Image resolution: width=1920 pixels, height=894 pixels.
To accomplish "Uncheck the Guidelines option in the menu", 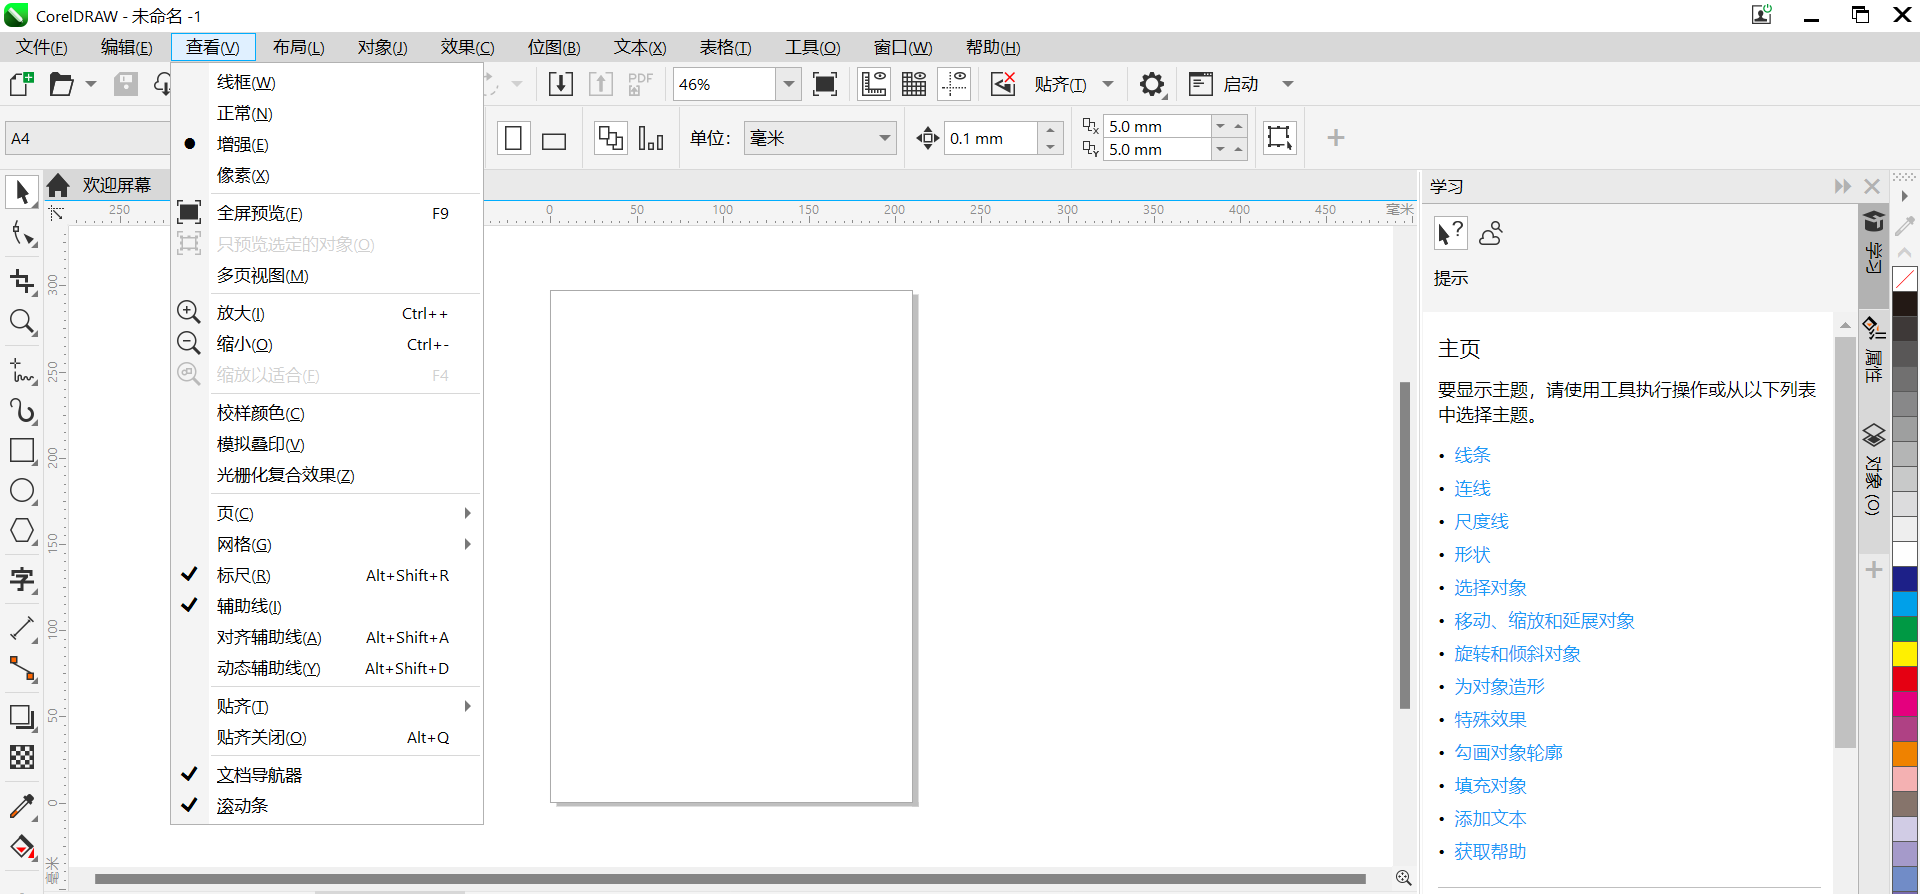I will 249,607.
